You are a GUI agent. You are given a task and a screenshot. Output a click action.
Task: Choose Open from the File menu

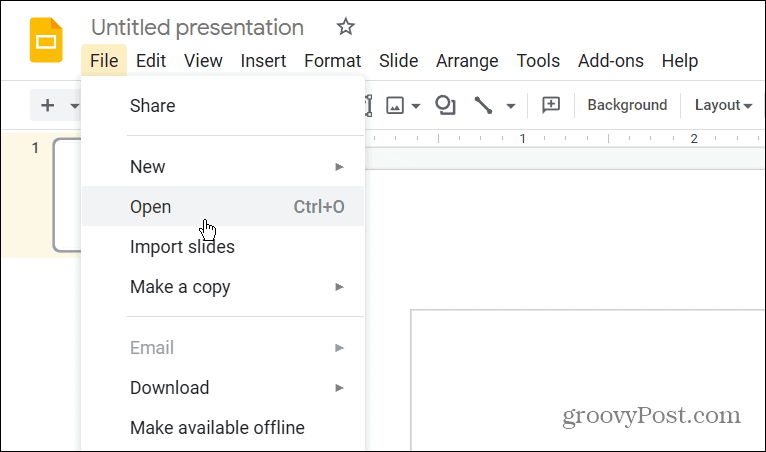tap(150, 207)
